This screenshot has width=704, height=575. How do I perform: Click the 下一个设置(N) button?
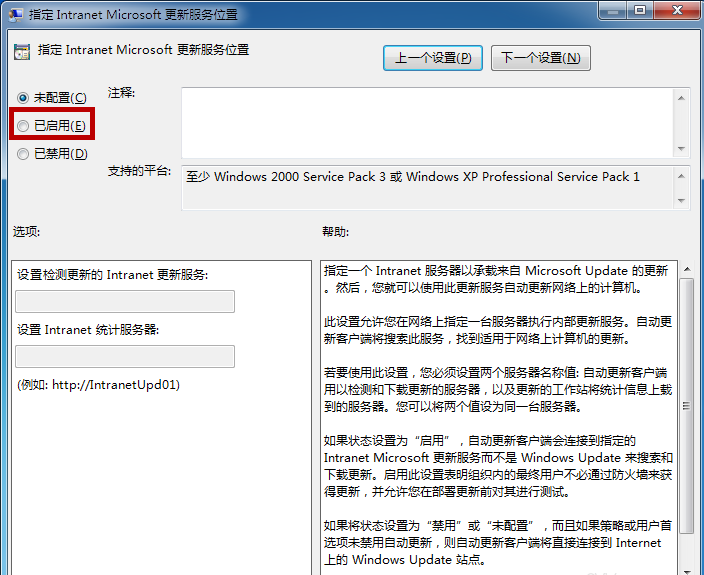tap(541, 58)
